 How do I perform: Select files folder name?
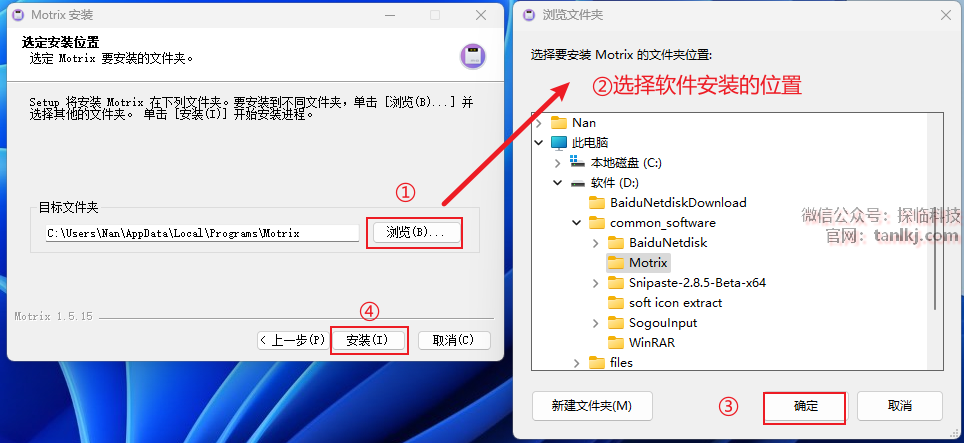621,363
